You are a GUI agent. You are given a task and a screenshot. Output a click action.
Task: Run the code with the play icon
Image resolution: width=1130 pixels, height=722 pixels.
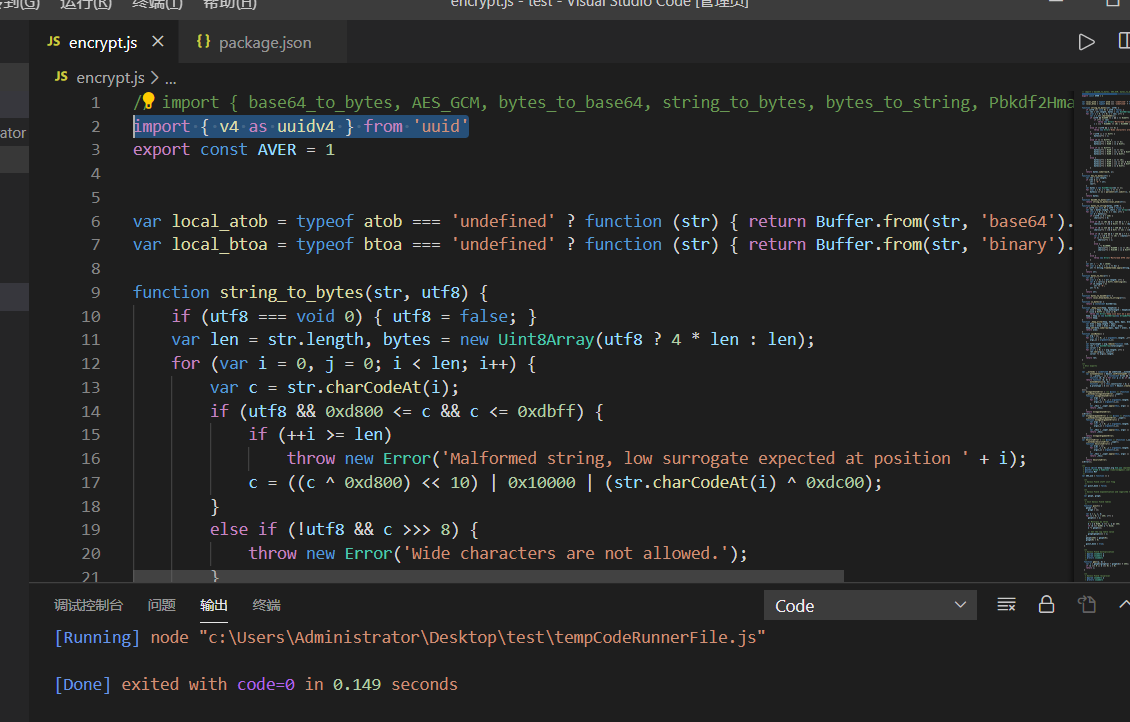(x=1086, y=43)
